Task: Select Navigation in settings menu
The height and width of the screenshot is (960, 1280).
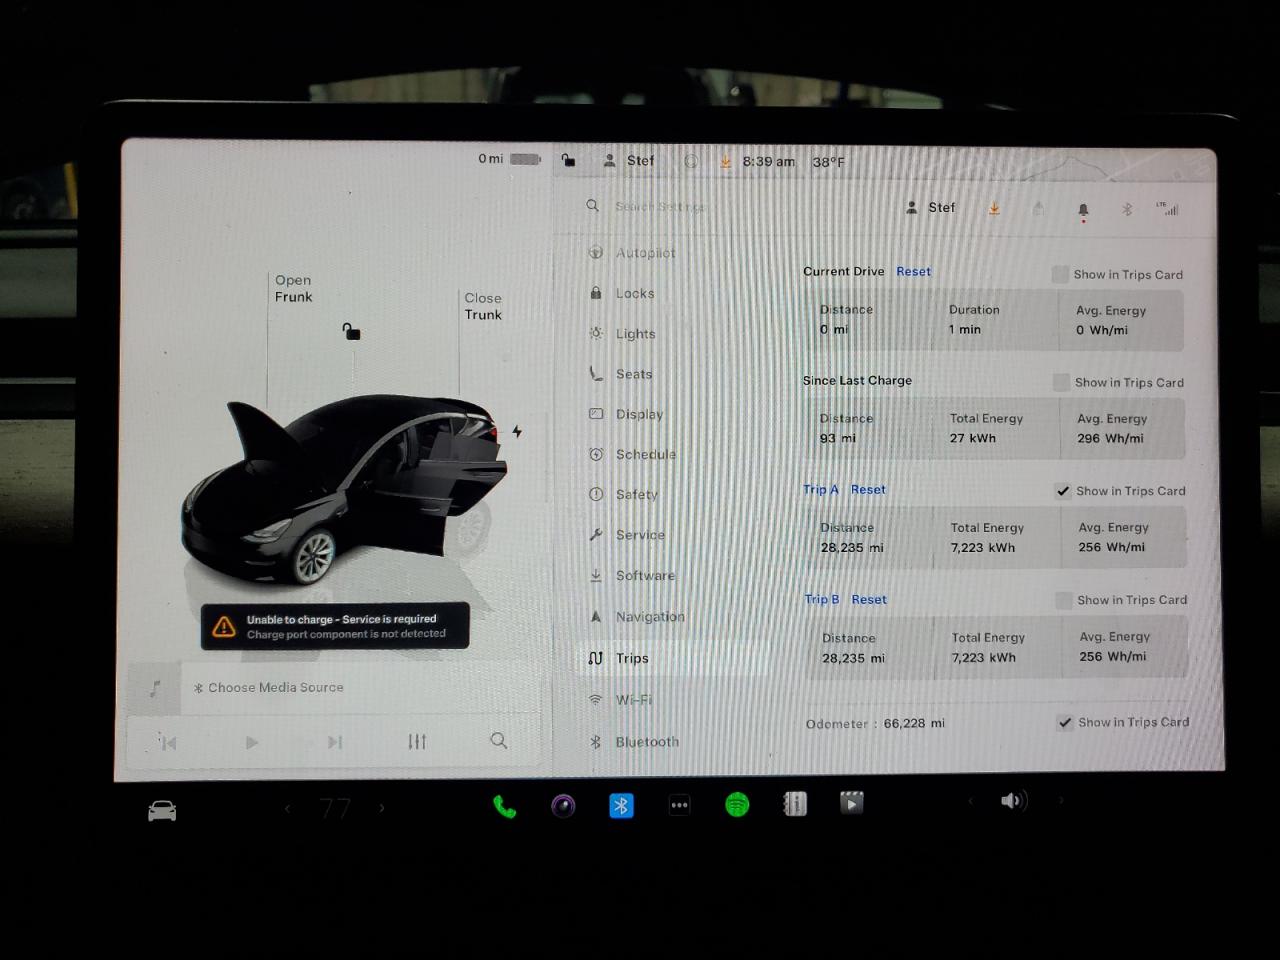Action: (x=650, y=617)
